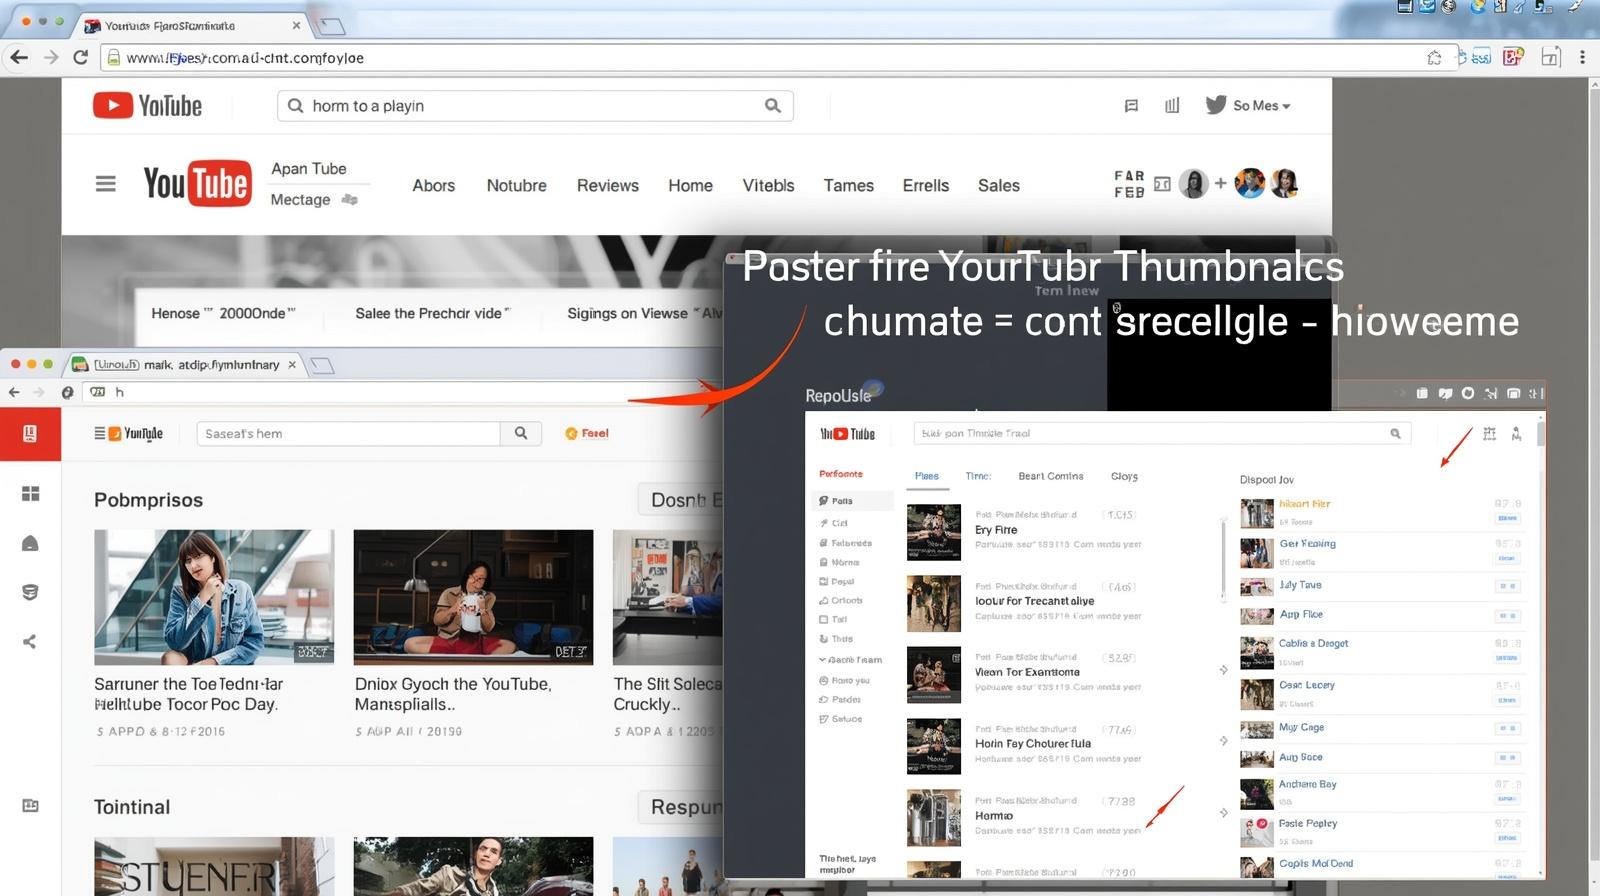
Task: Click the magnifier icon in top search bar
Action: [772, 106]
